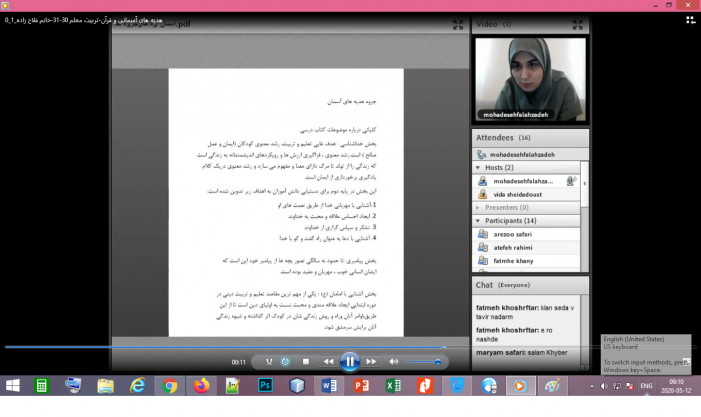Show hidden system tray icons
The width and height of the screenshot is (701, 417).
[x=592, y=386]
